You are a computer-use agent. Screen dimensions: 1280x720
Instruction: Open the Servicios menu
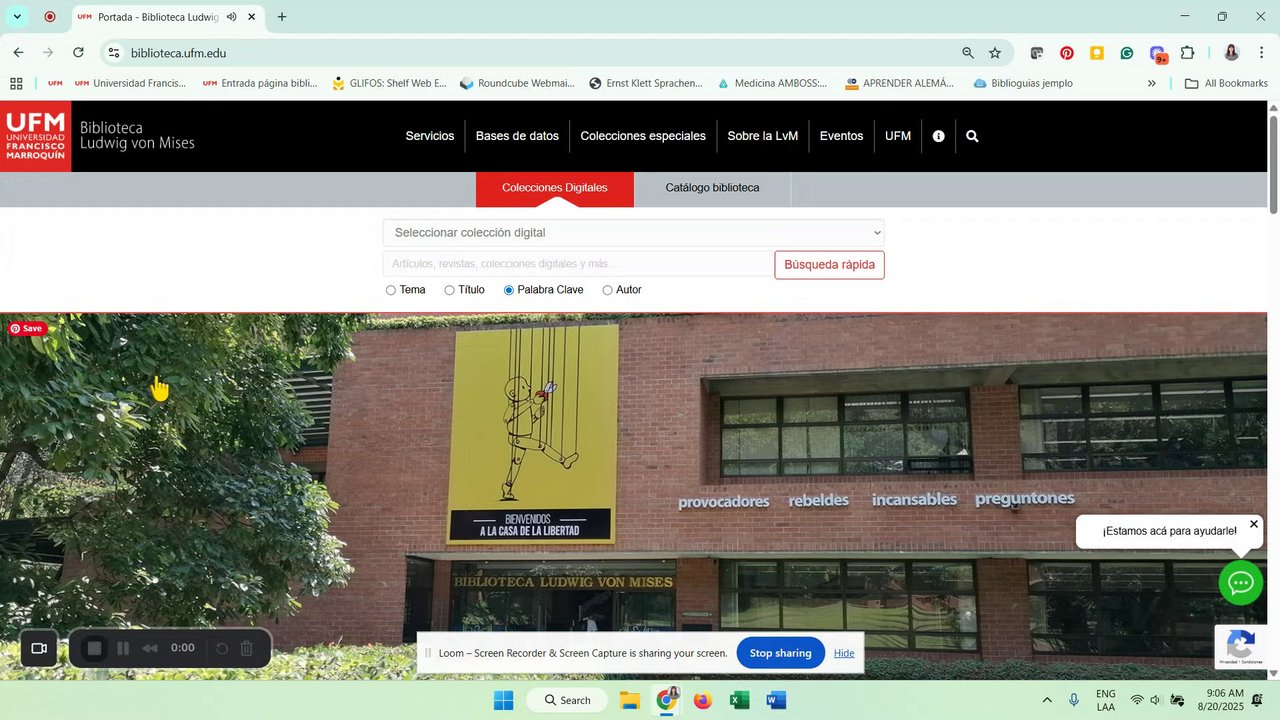click(x=430, y=136)
